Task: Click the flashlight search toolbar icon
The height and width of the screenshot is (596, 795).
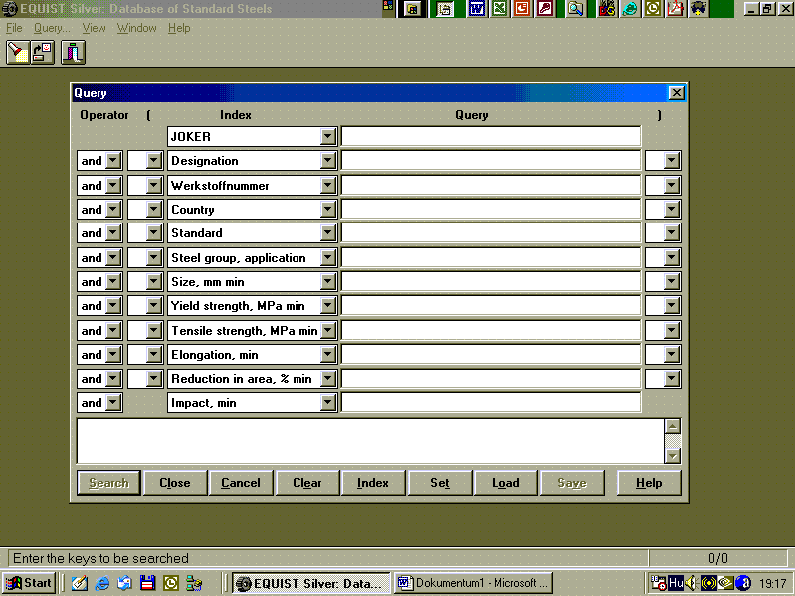Action: coord(18,53)
